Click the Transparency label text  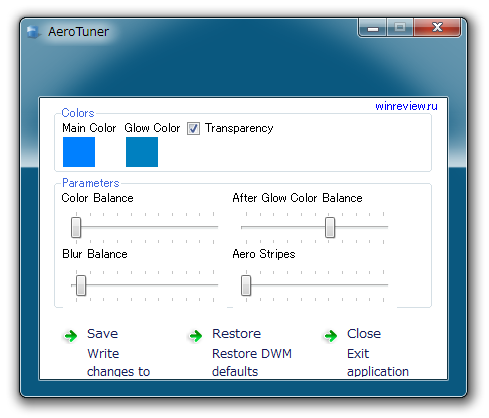[x=239, y=128]
